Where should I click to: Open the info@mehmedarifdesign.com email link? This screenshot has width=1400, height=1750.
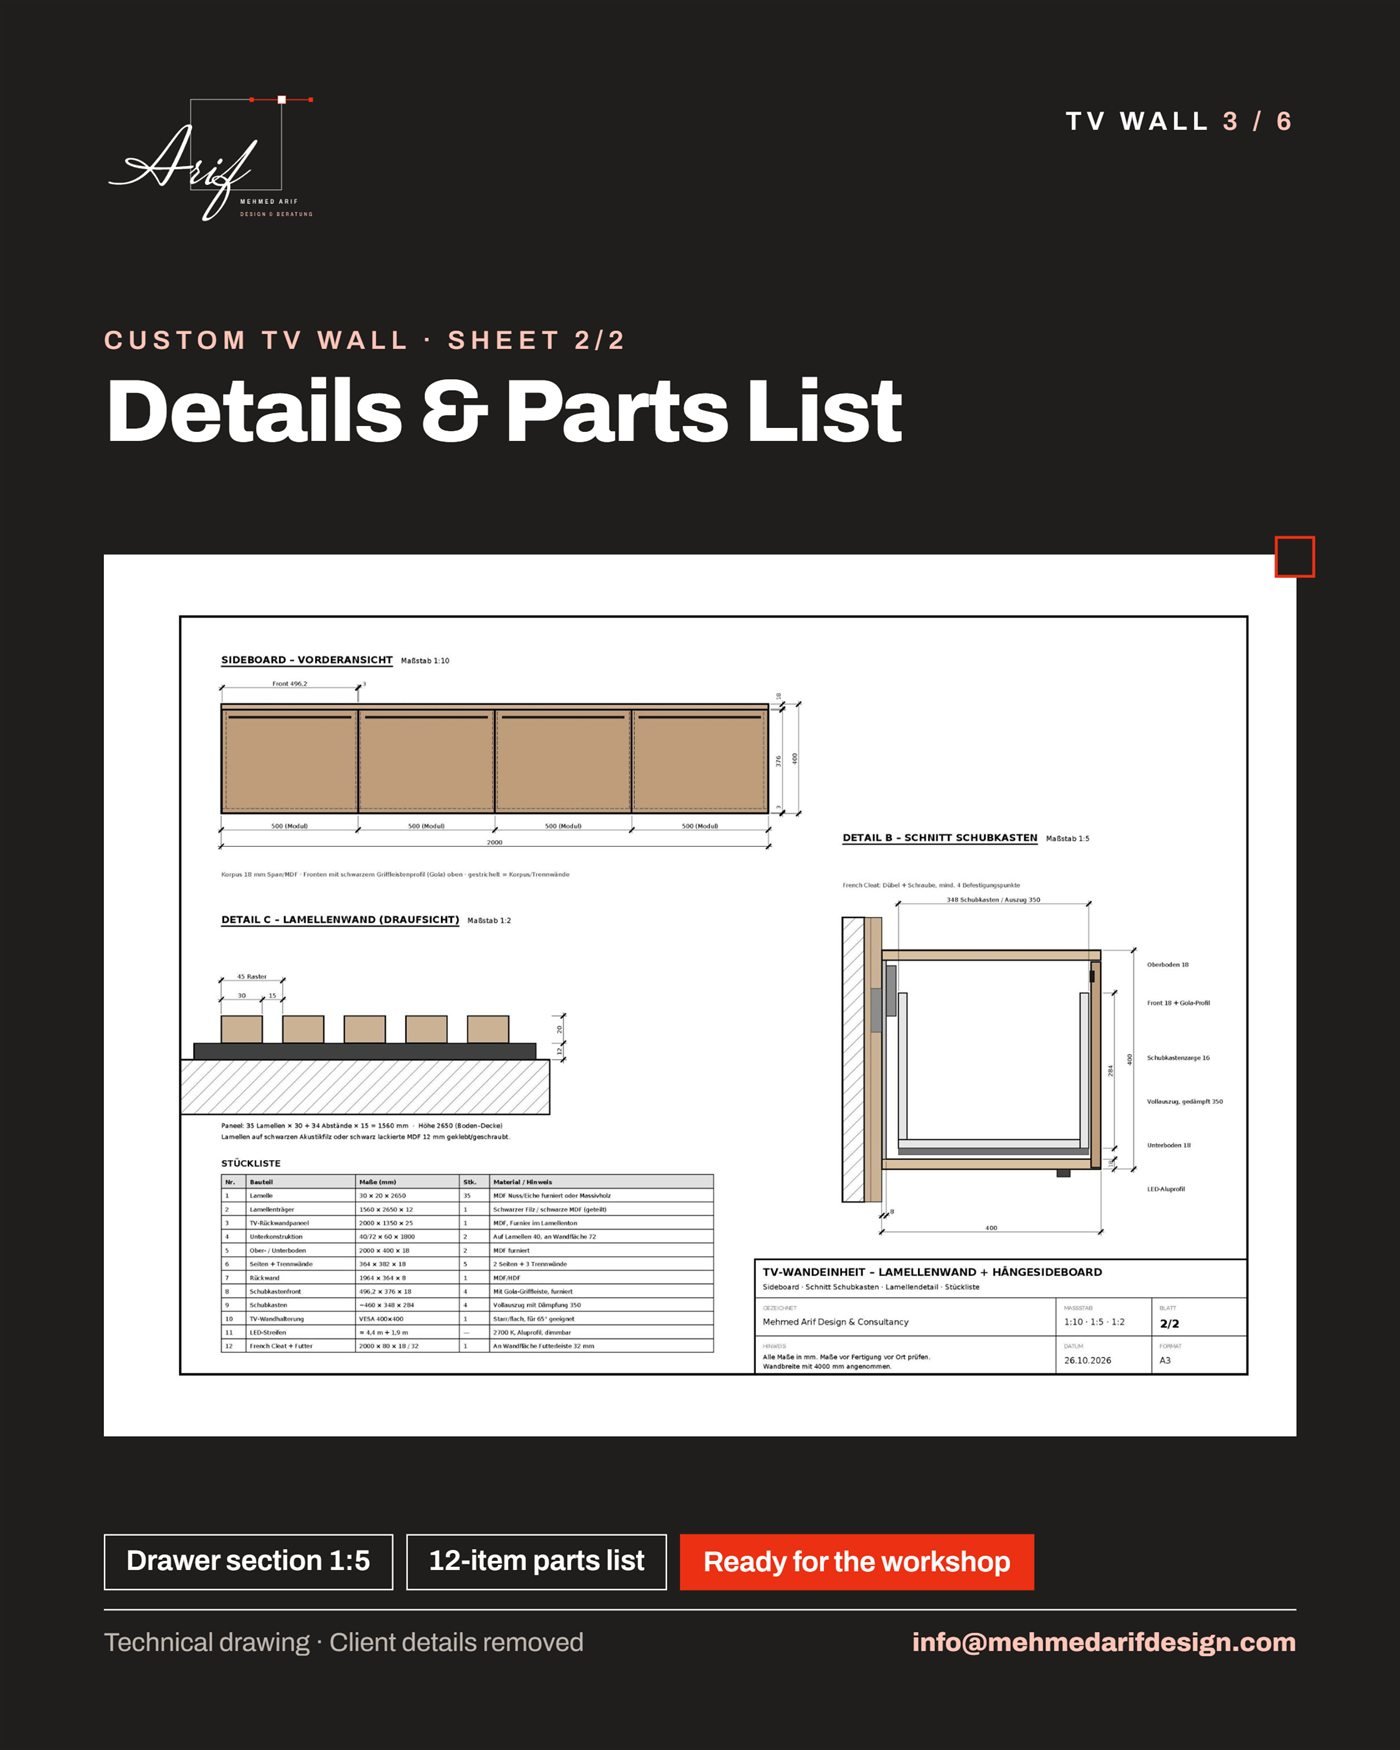pyautogui.click(x=1103, y=1642)
